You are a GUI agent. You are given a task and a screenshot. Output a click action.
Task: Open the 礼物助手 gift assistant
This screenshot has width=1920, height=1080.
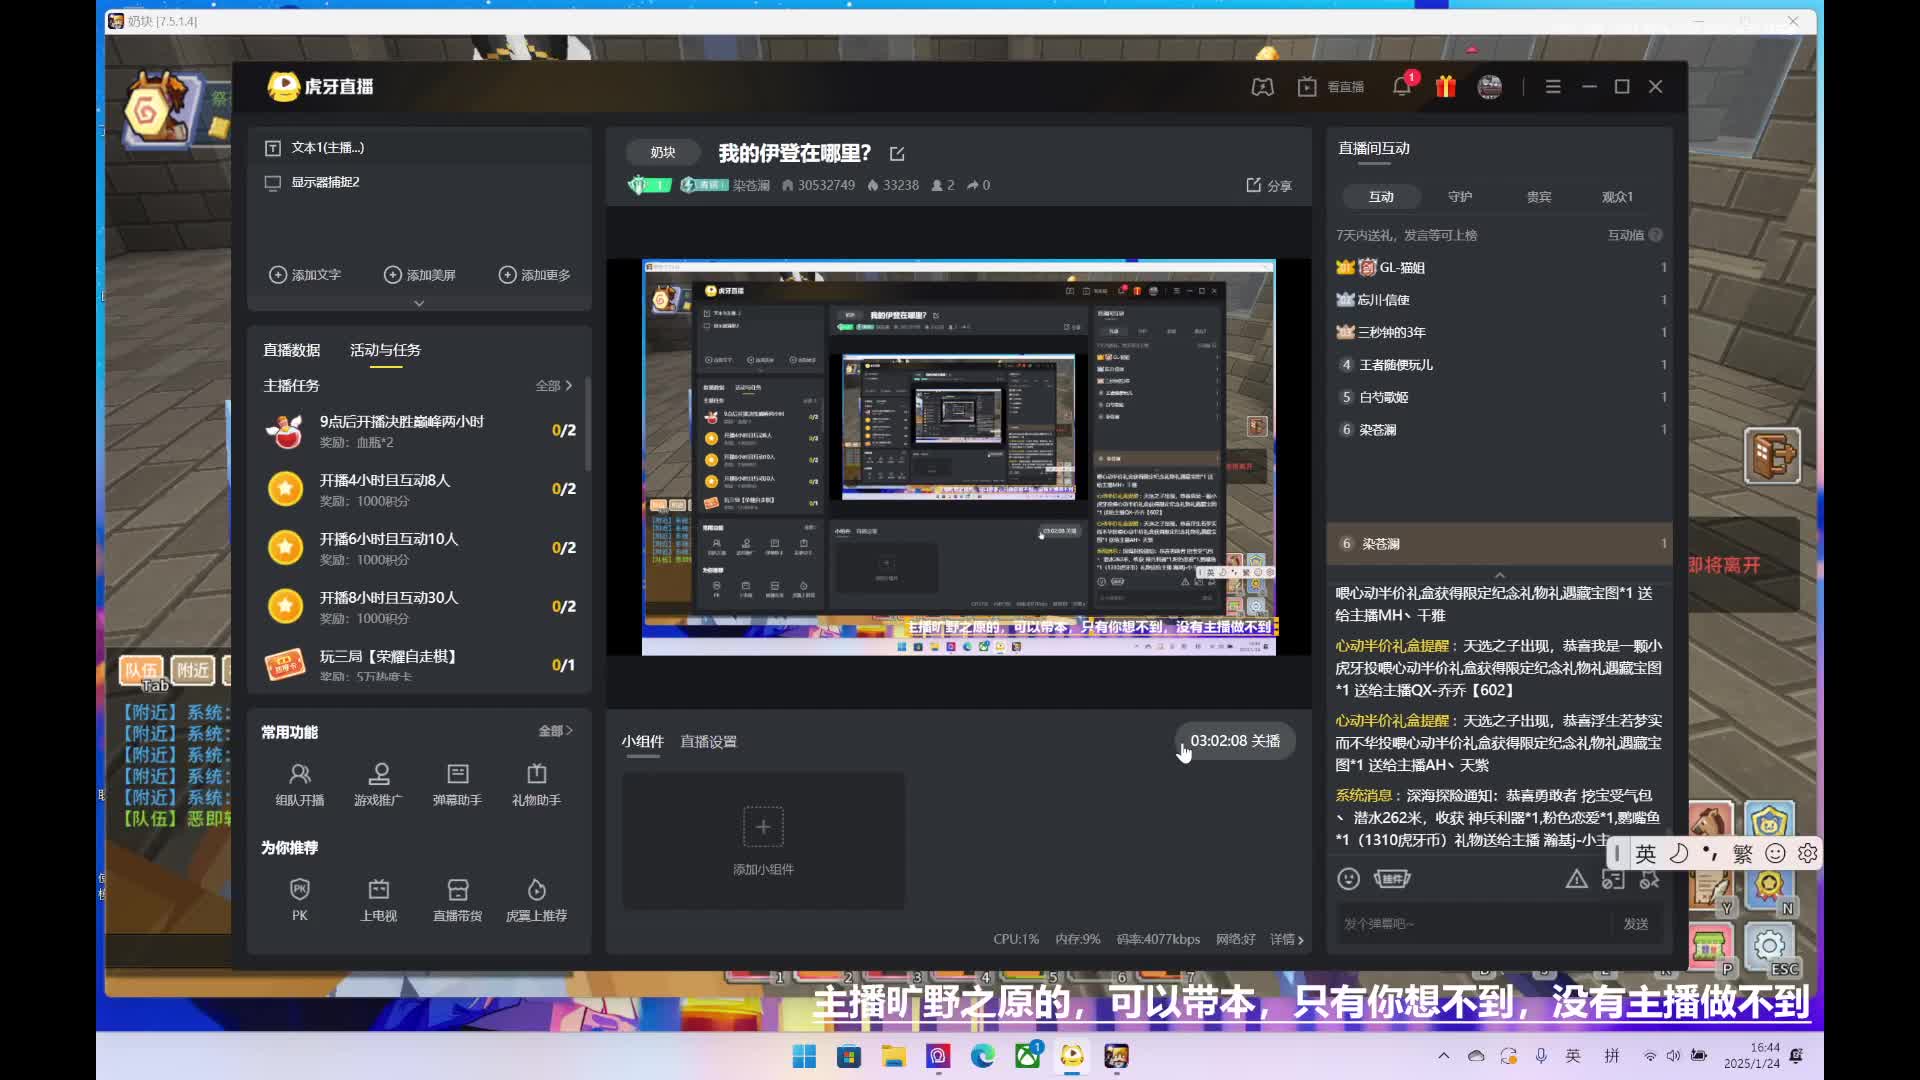click(x=537, y=785)
